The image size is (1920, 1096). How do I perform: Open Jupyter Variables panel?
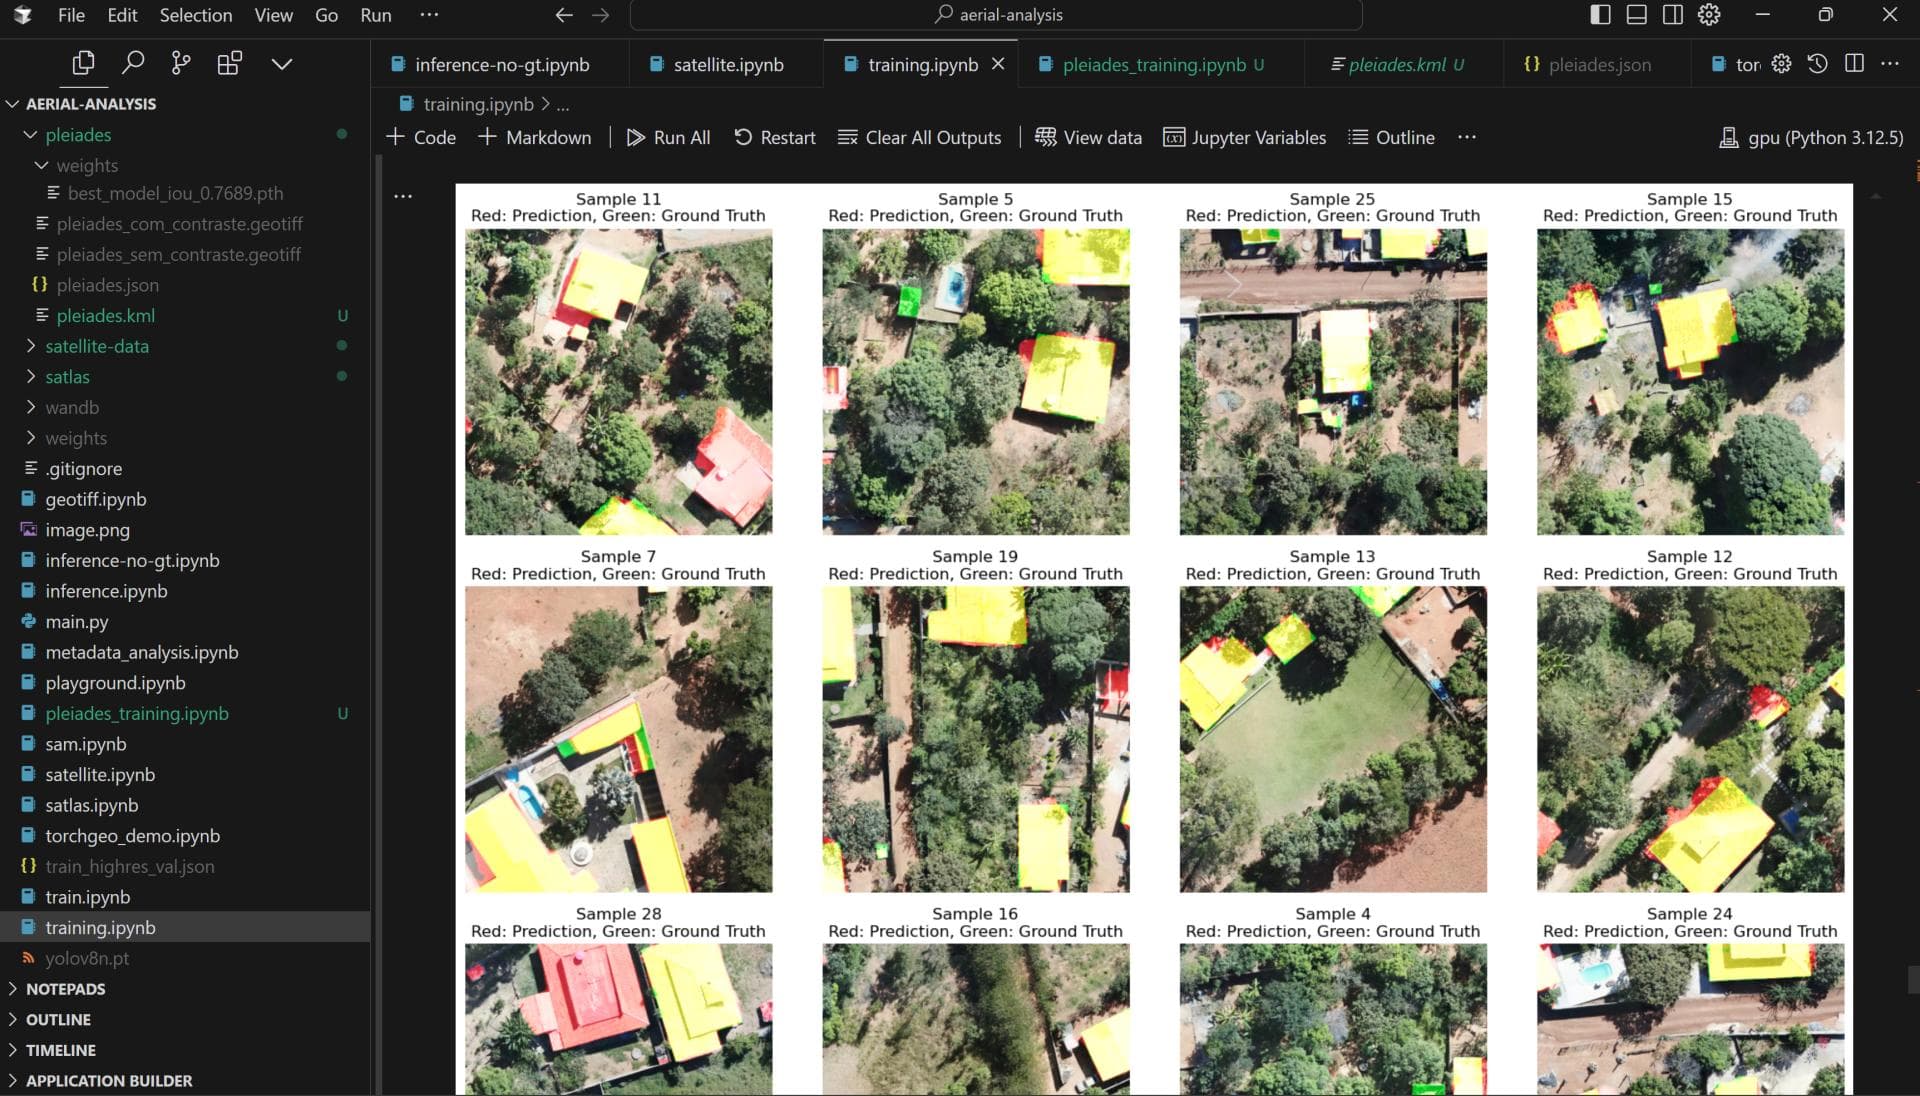1244,138
